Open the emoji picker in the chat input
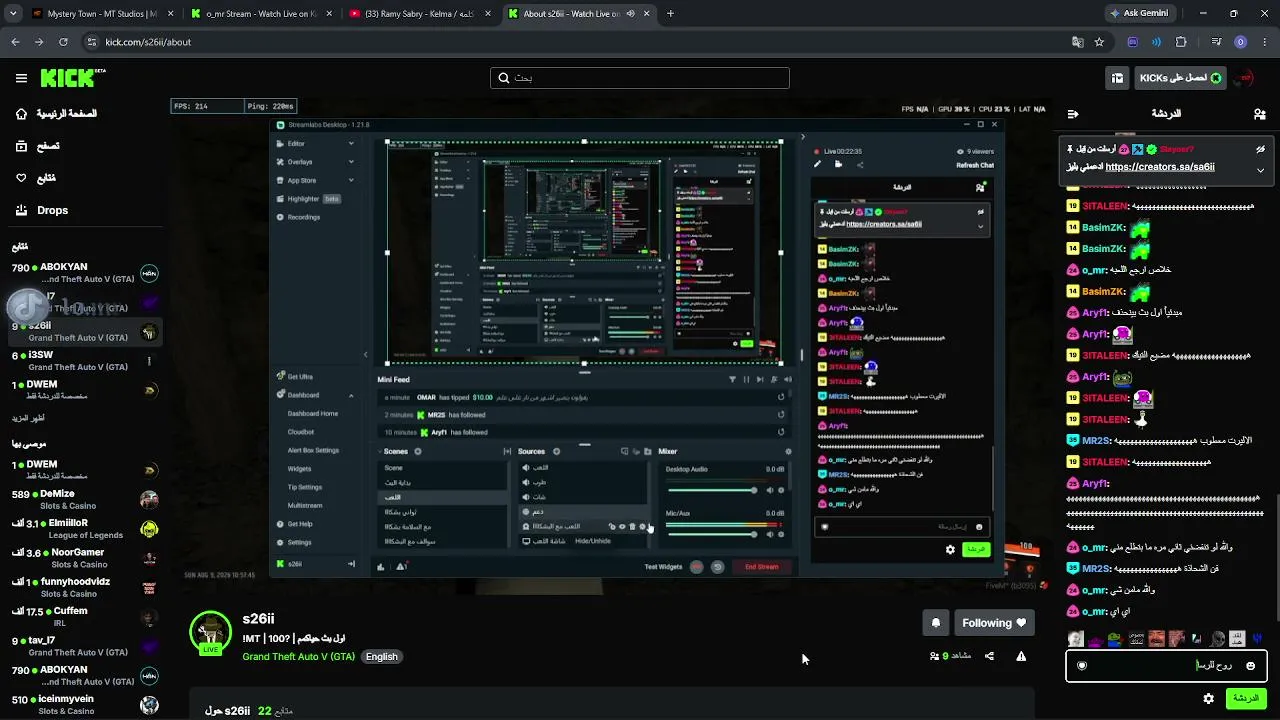The image size is (1280, 720). (x=1250, y=666)
